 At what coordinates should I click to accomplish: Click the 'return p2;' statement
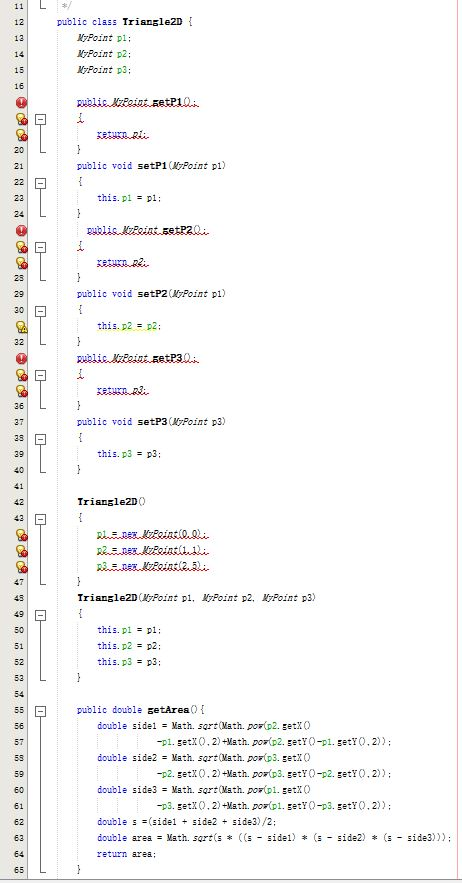pos(123,263)
